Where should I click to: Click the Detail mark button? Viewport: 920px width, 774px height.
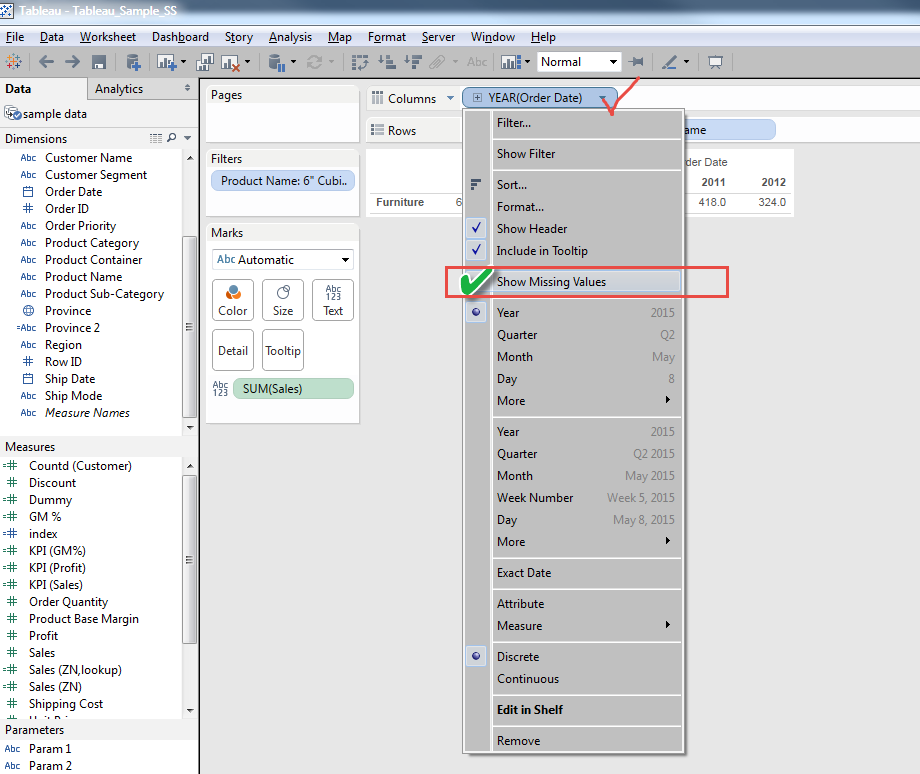[x=233, y=350]
